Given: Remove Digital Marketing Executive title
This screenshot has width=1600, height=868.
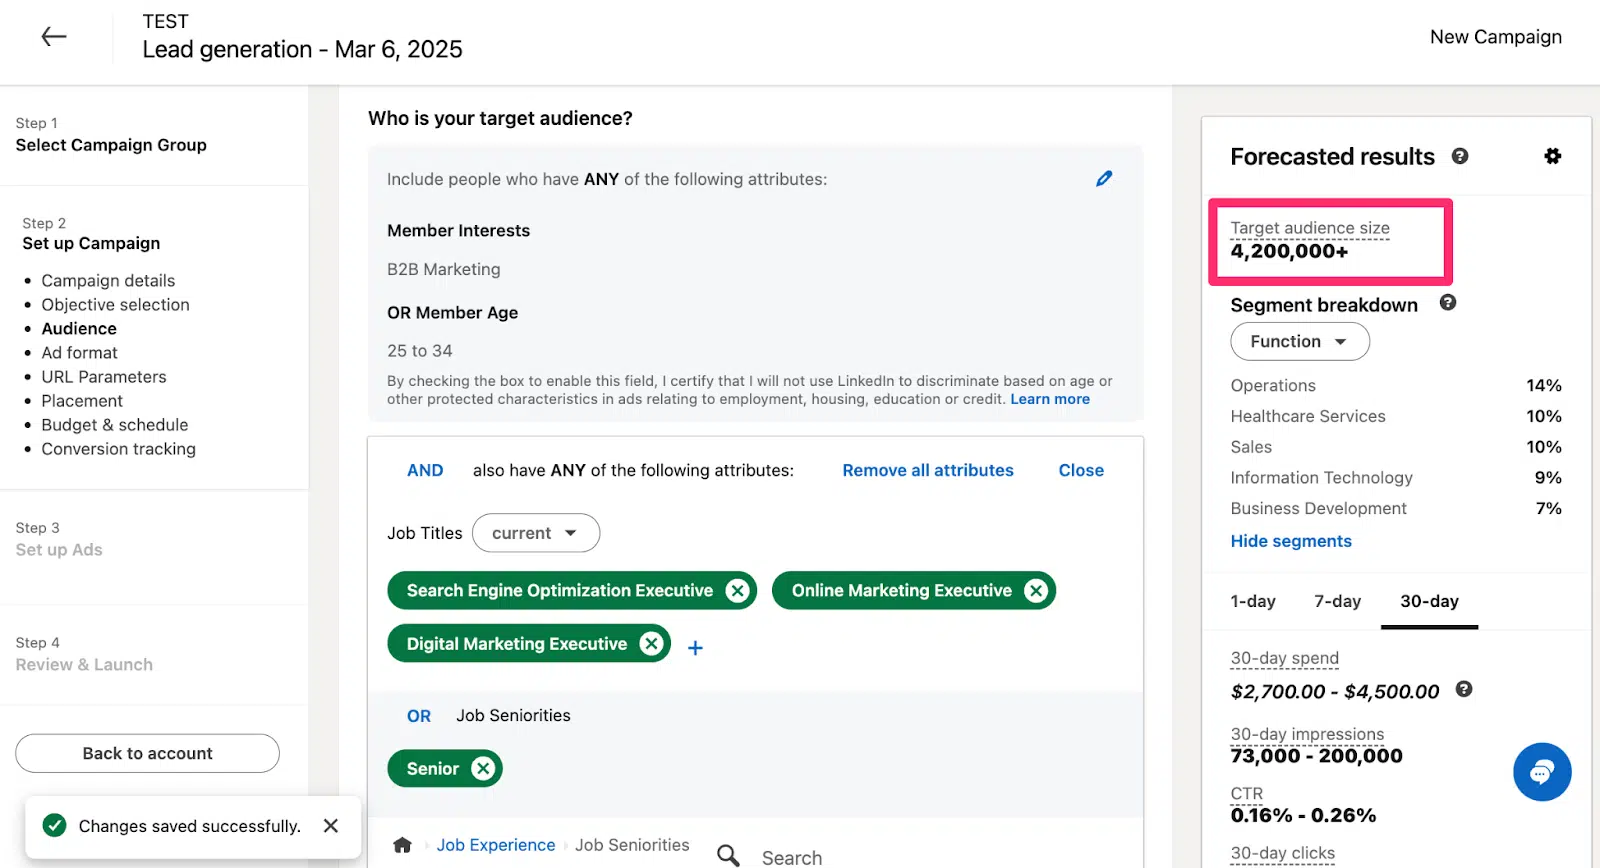Looking at the screenshot, I should tap(651, 644).
